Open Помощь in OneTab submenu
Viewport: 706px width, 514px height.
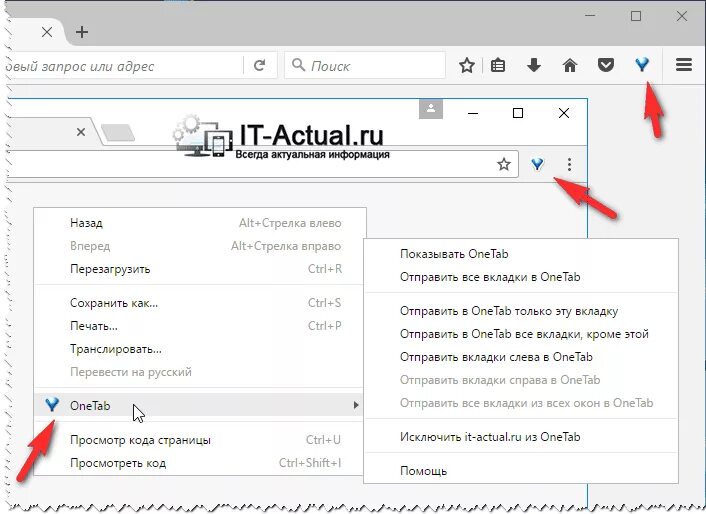(x=521, y=471)
